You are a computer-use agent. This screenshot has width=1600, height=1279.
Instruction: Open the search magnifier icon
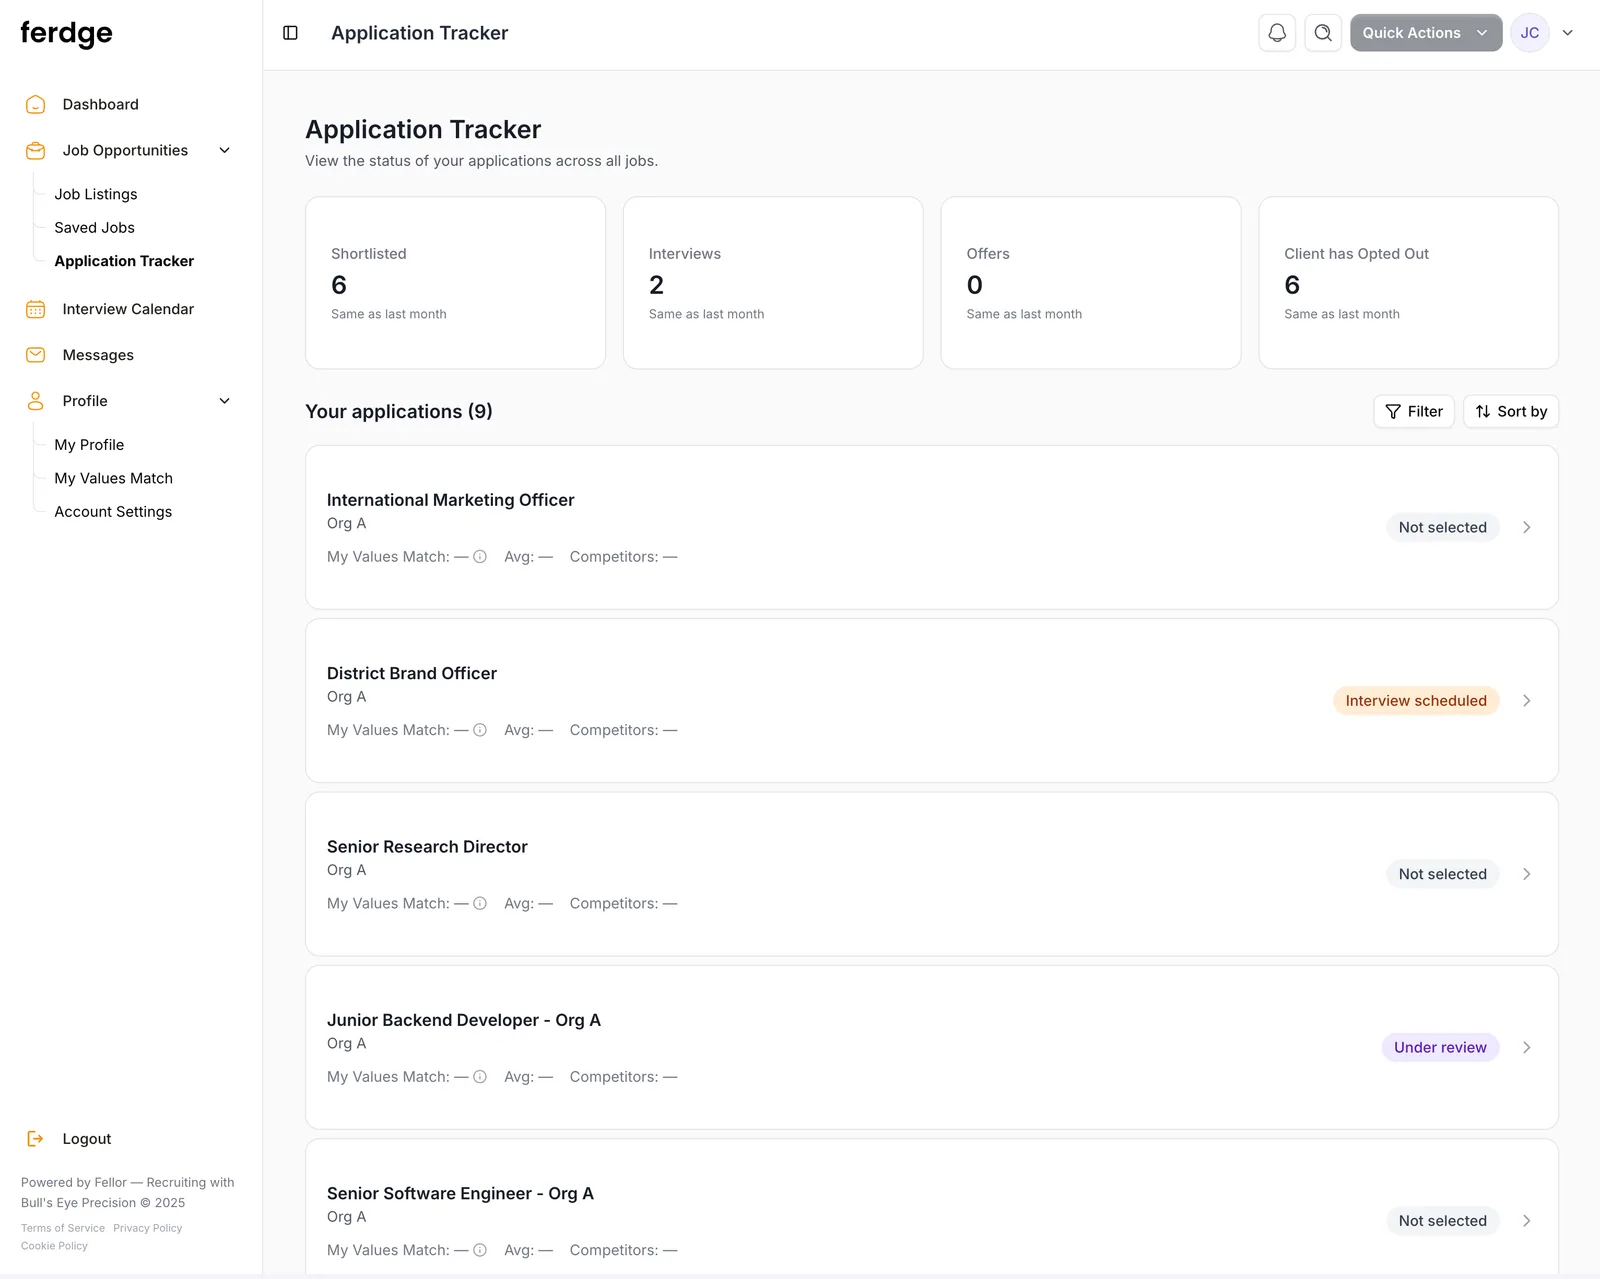point(1323,33)
